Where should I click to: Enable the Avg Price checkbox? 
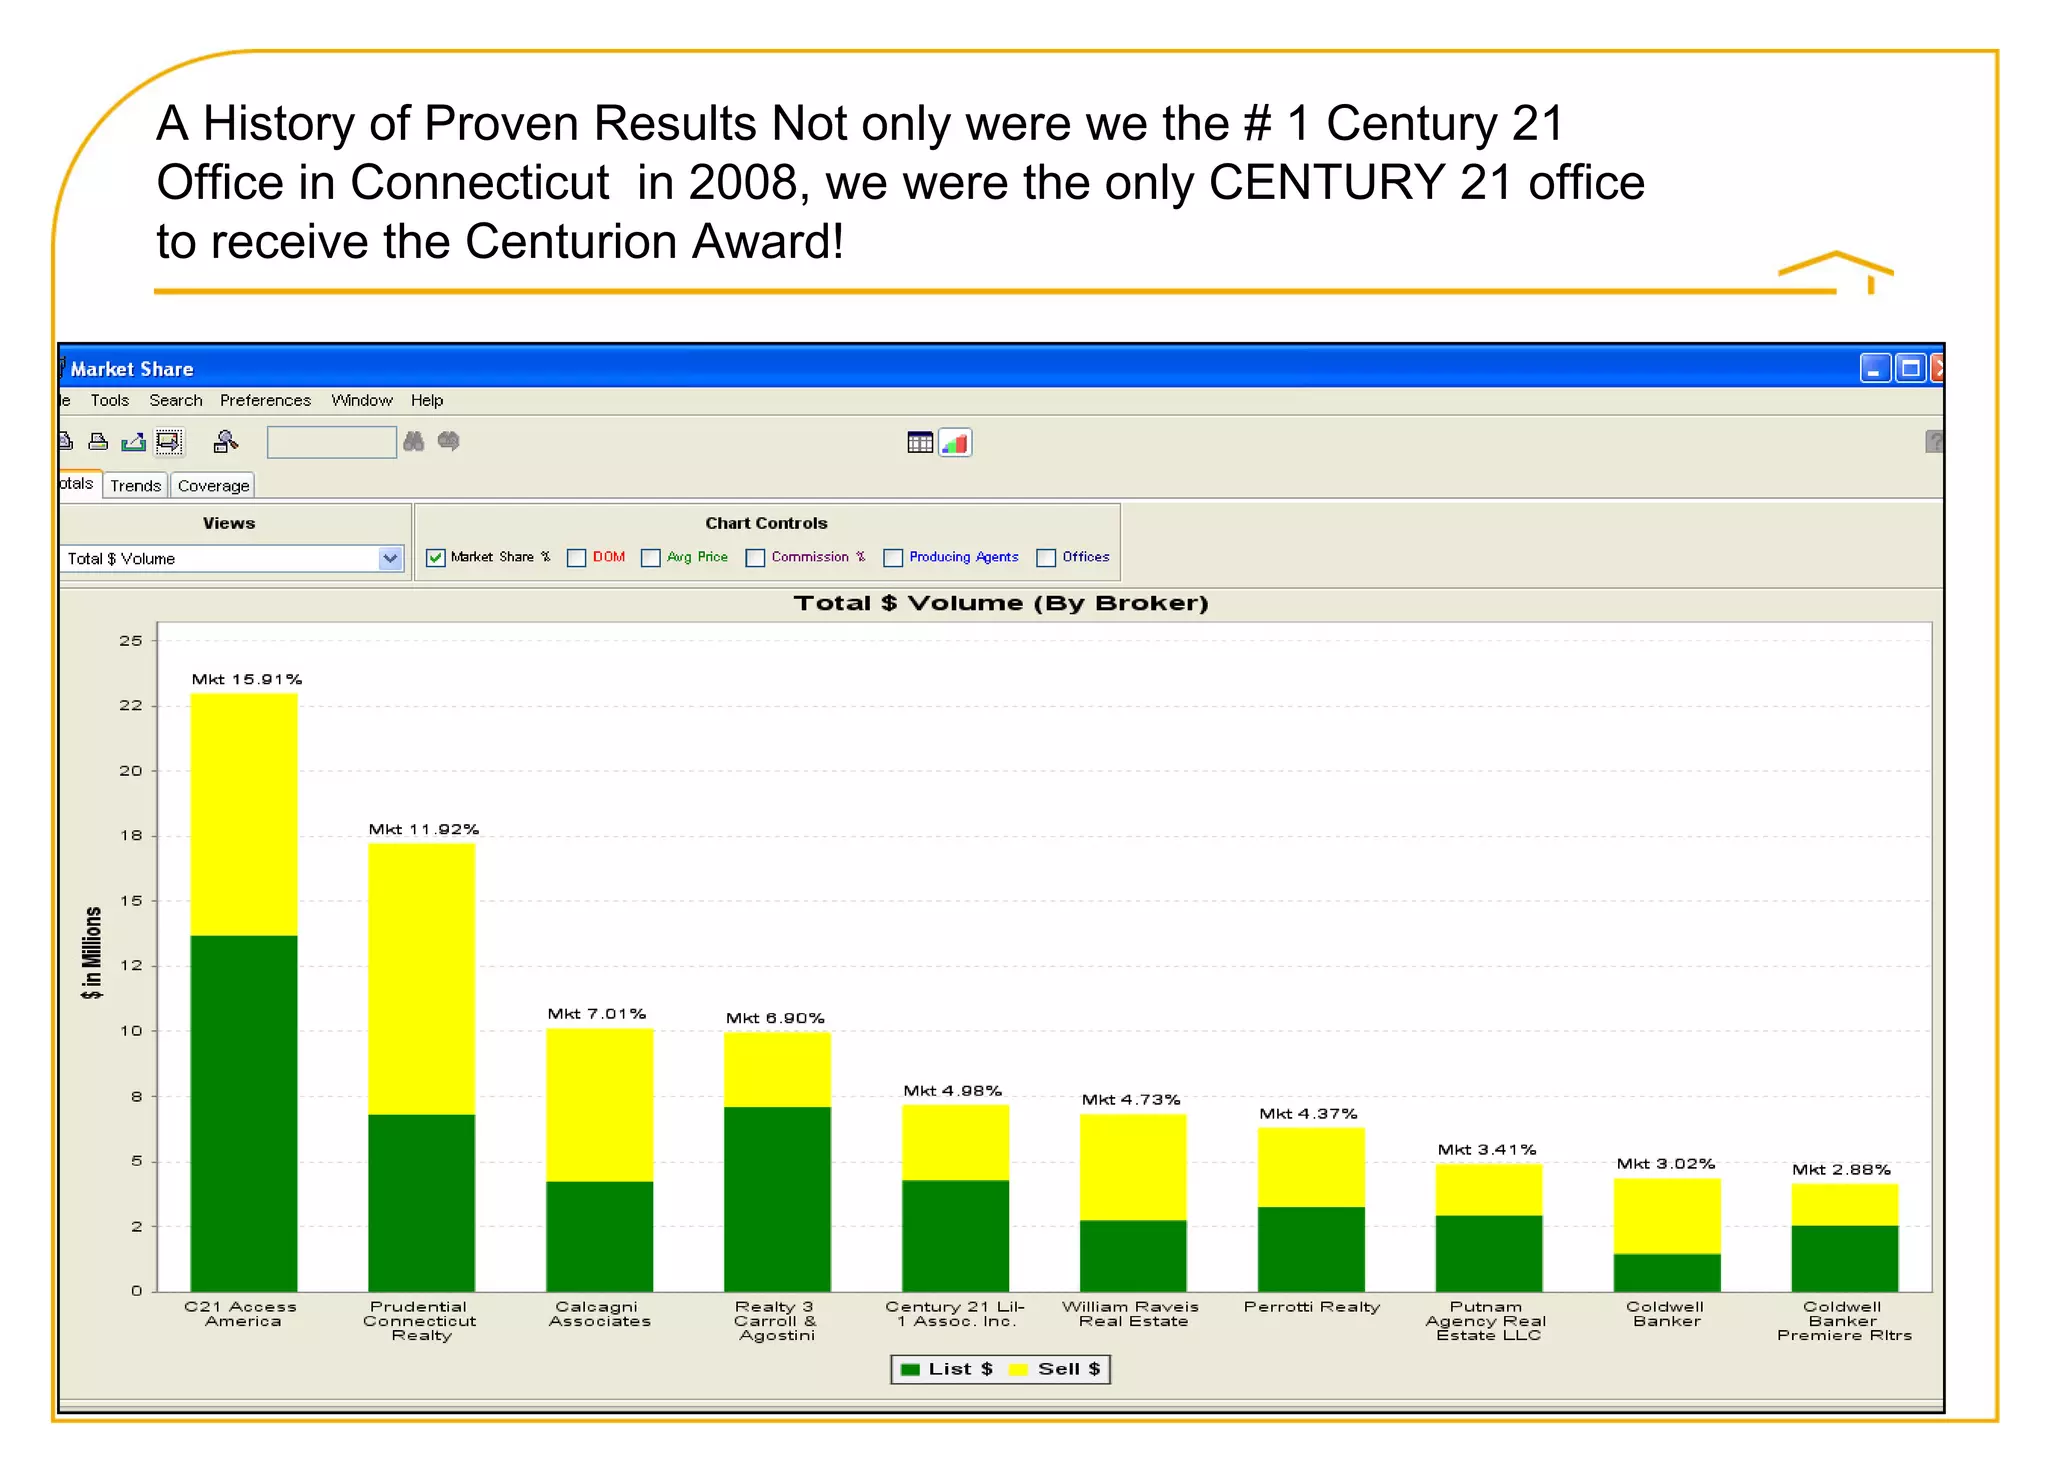(651, 558)
